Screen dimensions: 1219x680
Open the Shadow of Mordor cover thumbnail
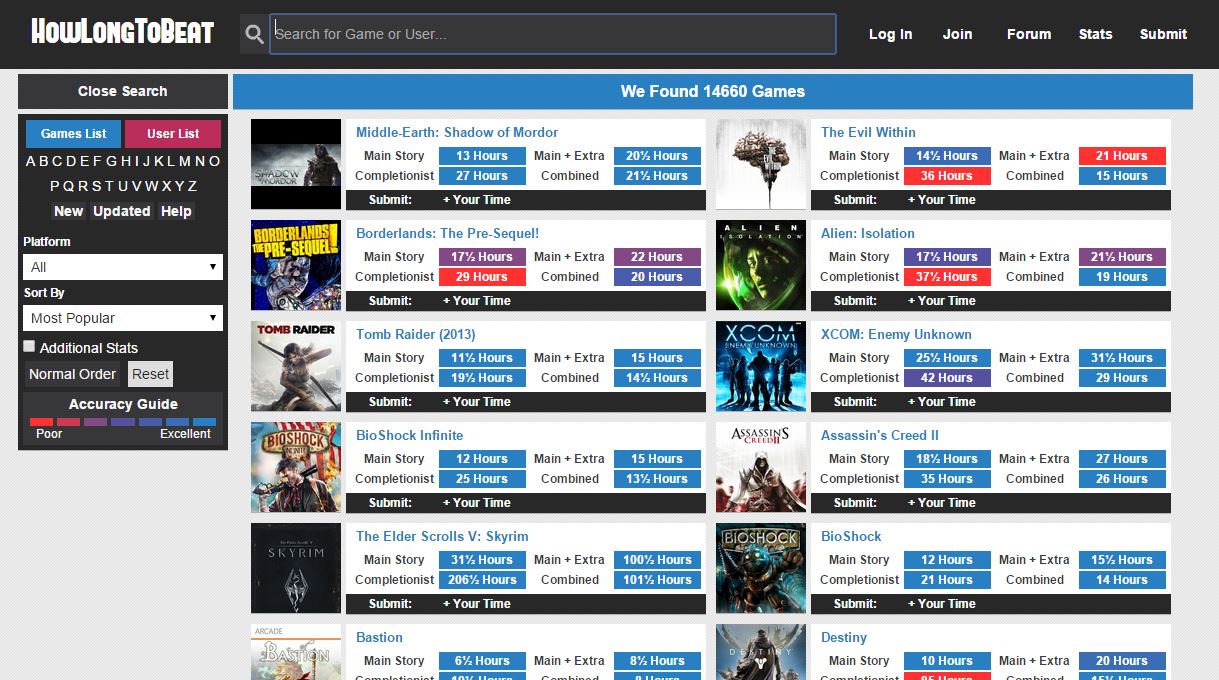click(296, 164)
